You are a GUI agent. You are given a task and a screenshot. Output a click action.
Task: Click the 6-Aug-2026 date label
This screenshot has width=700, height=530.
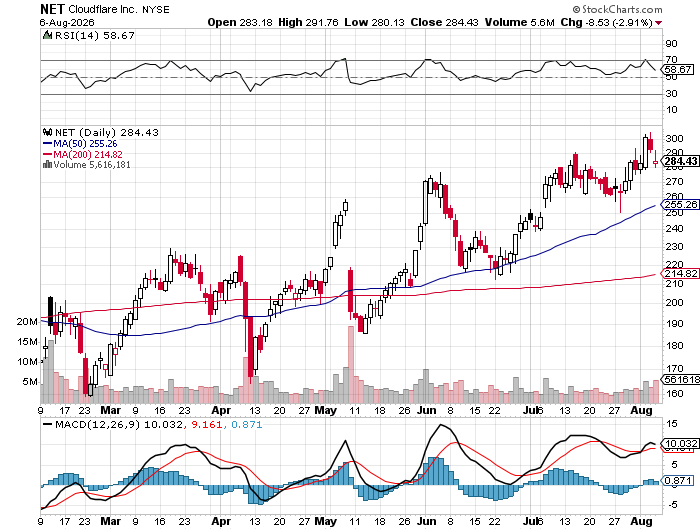[x=67, y=22]
